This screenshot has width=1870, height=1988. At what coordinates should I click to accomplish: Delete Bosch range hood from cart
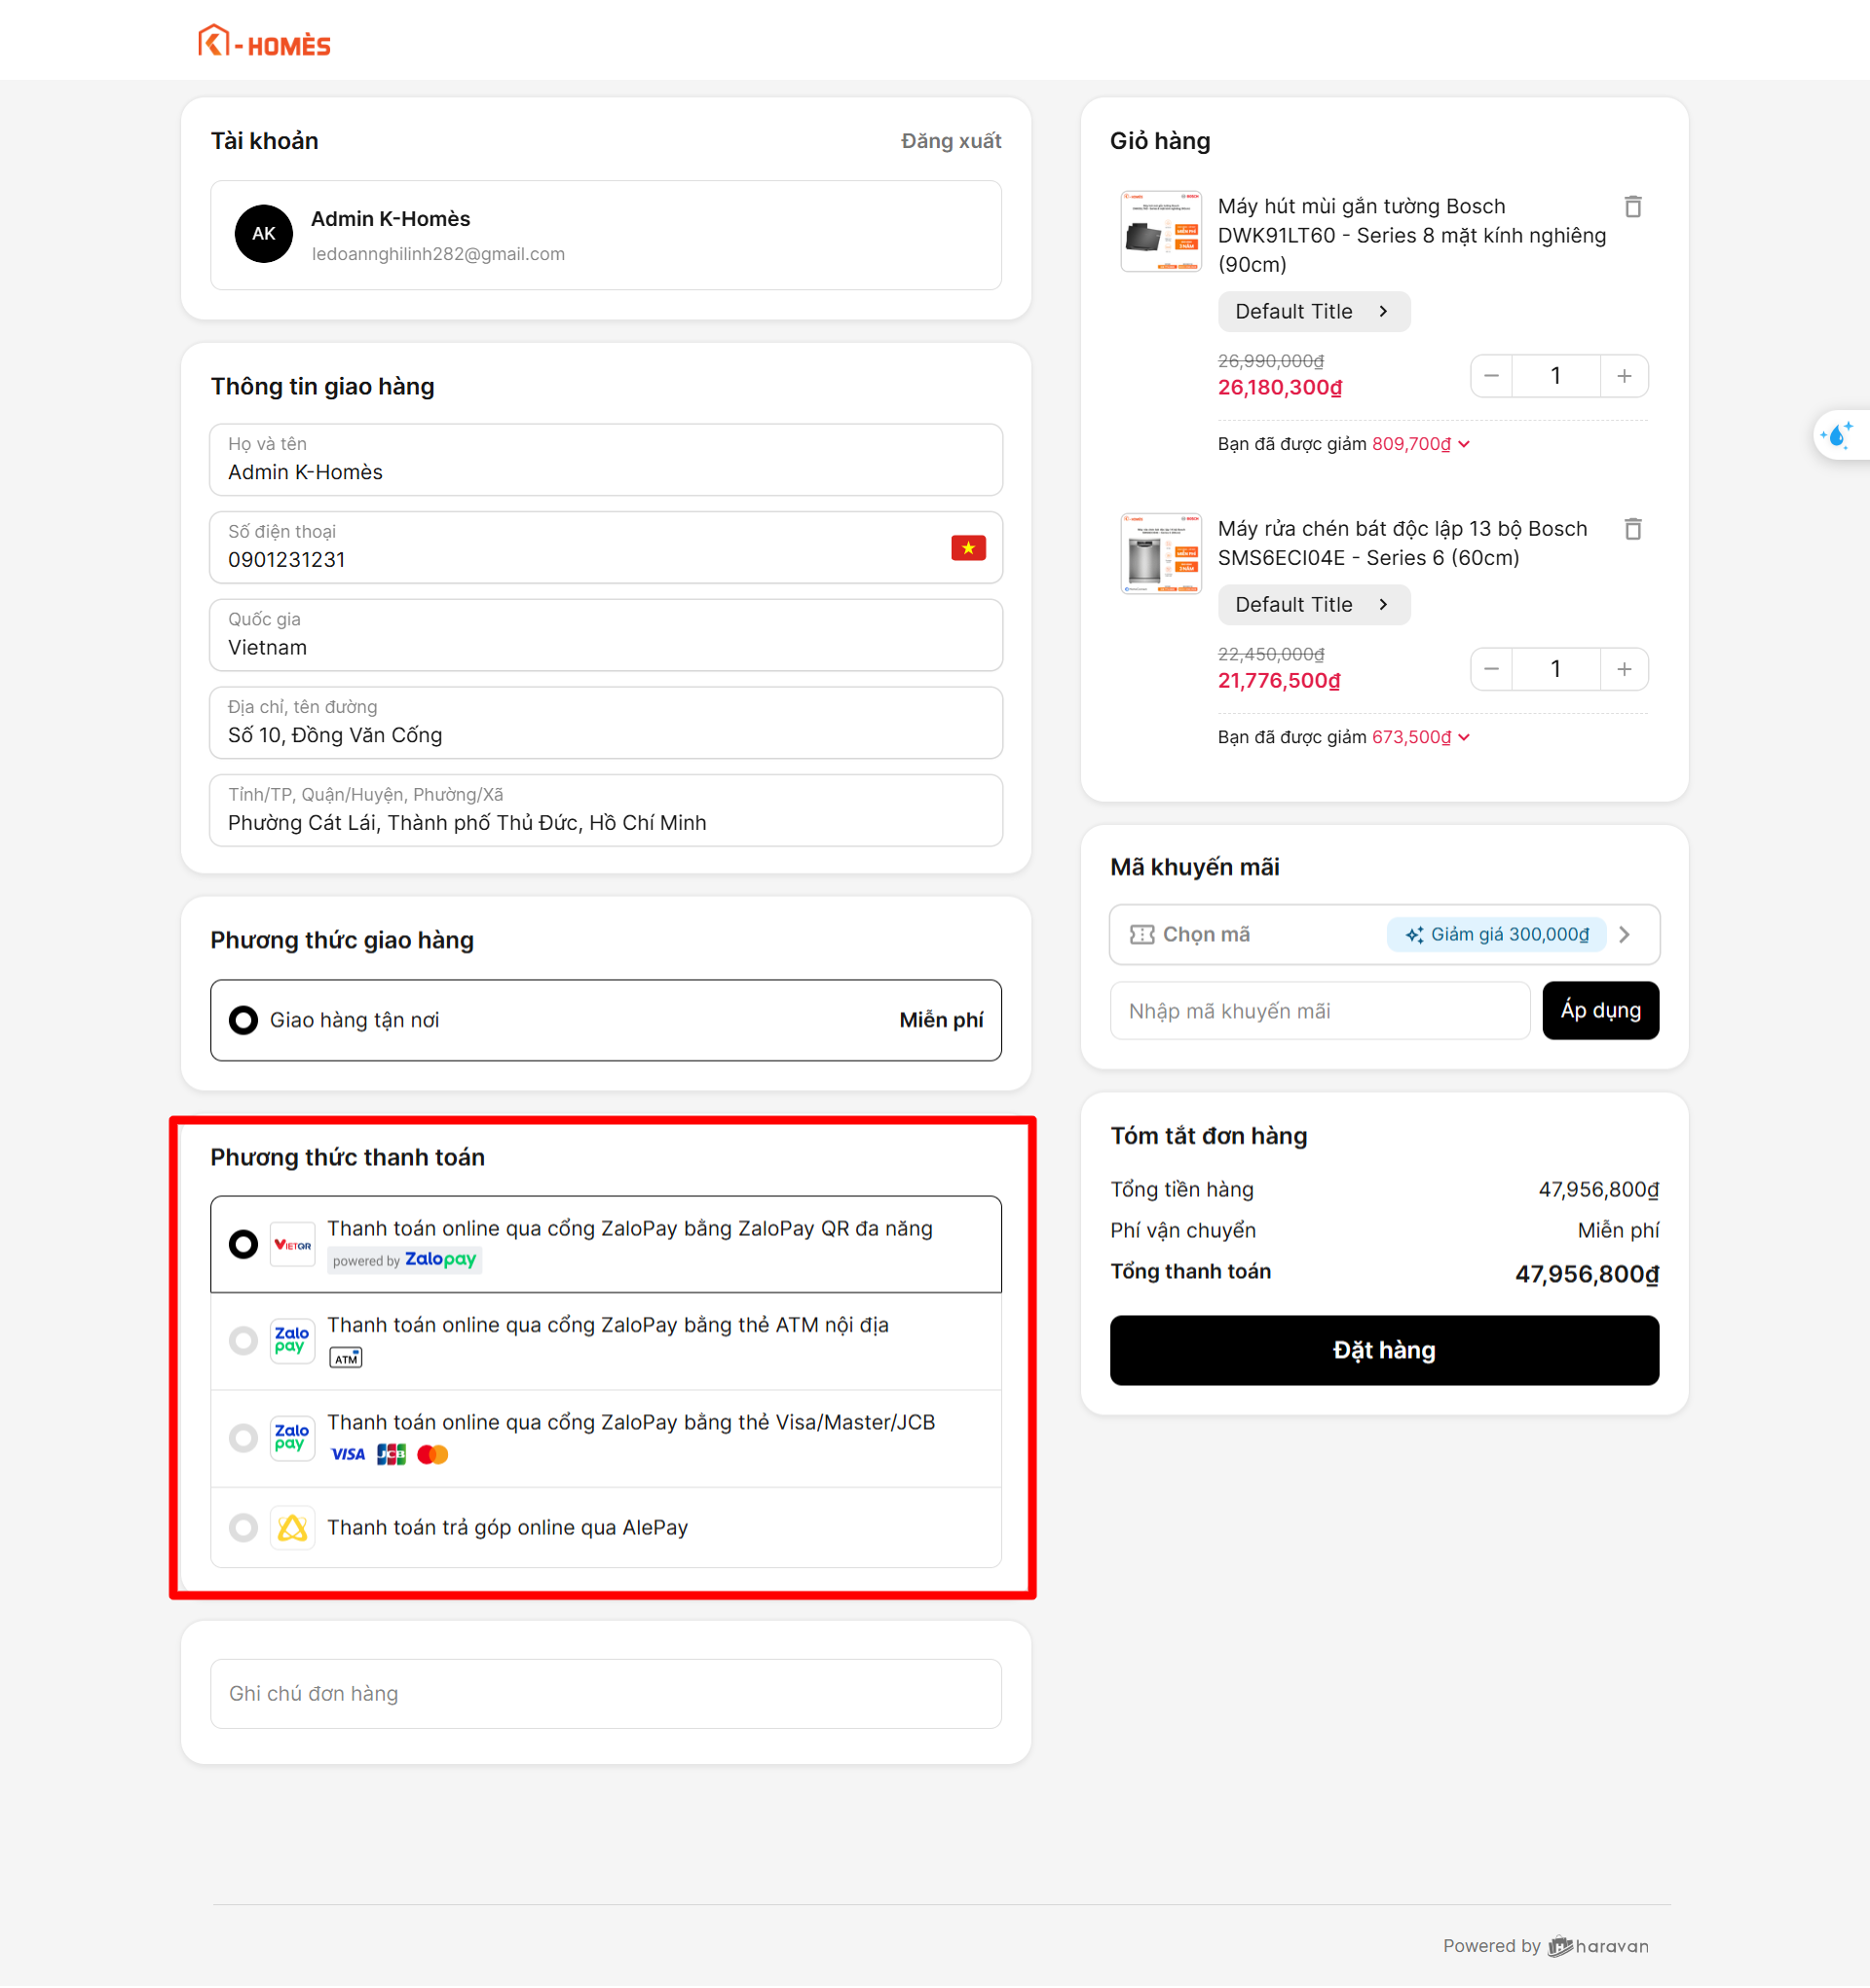click(1632, 207)
